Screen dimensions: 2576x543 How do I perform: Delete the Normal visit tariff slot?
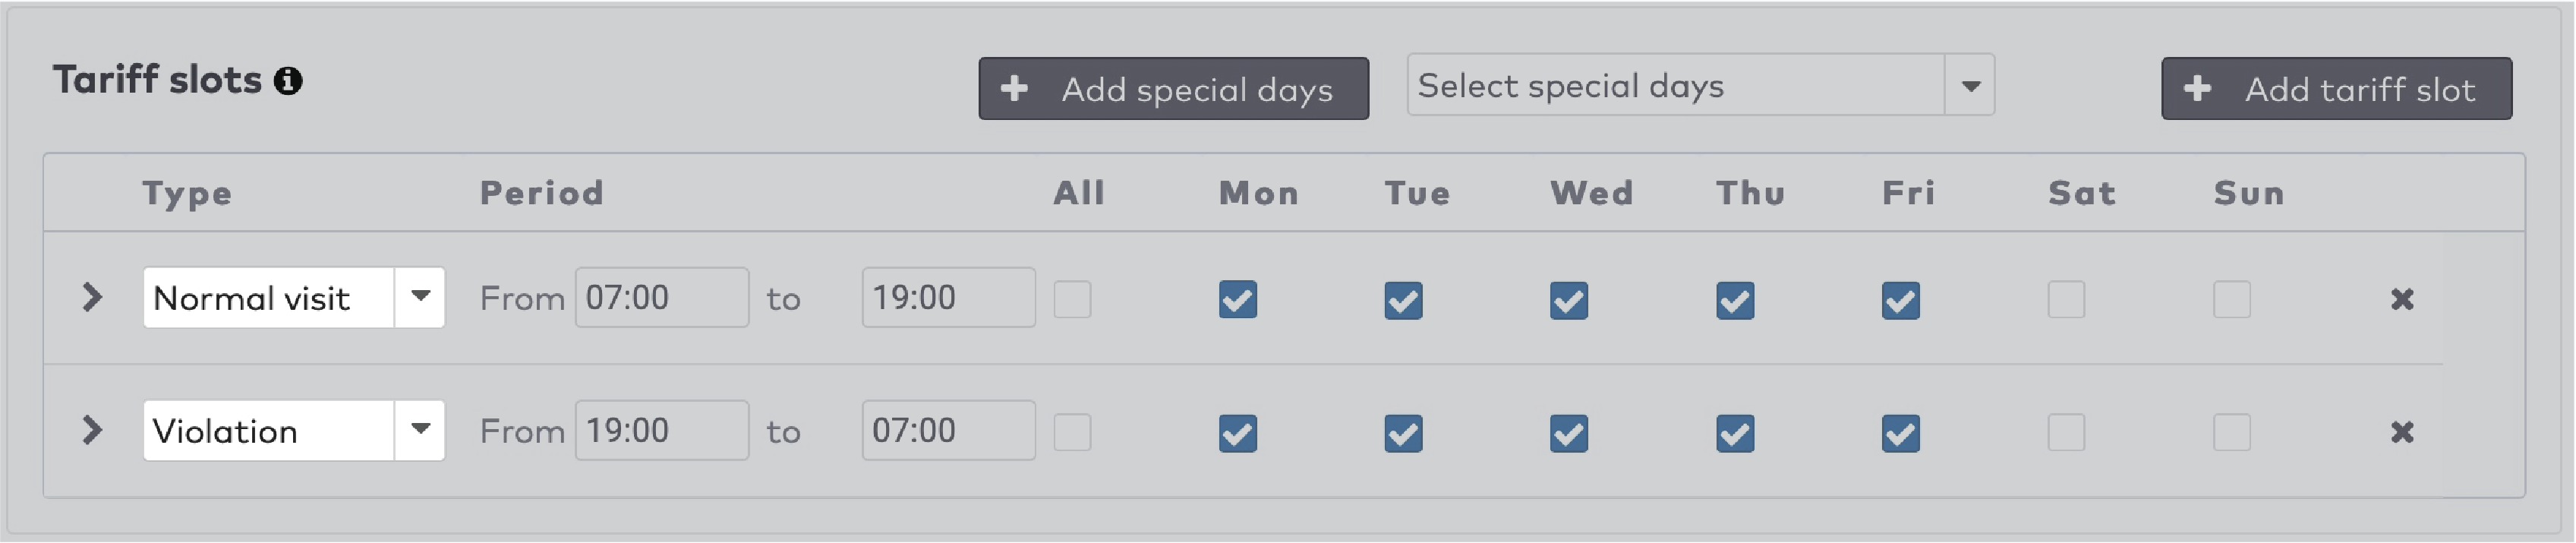[x=2402, y=299]
